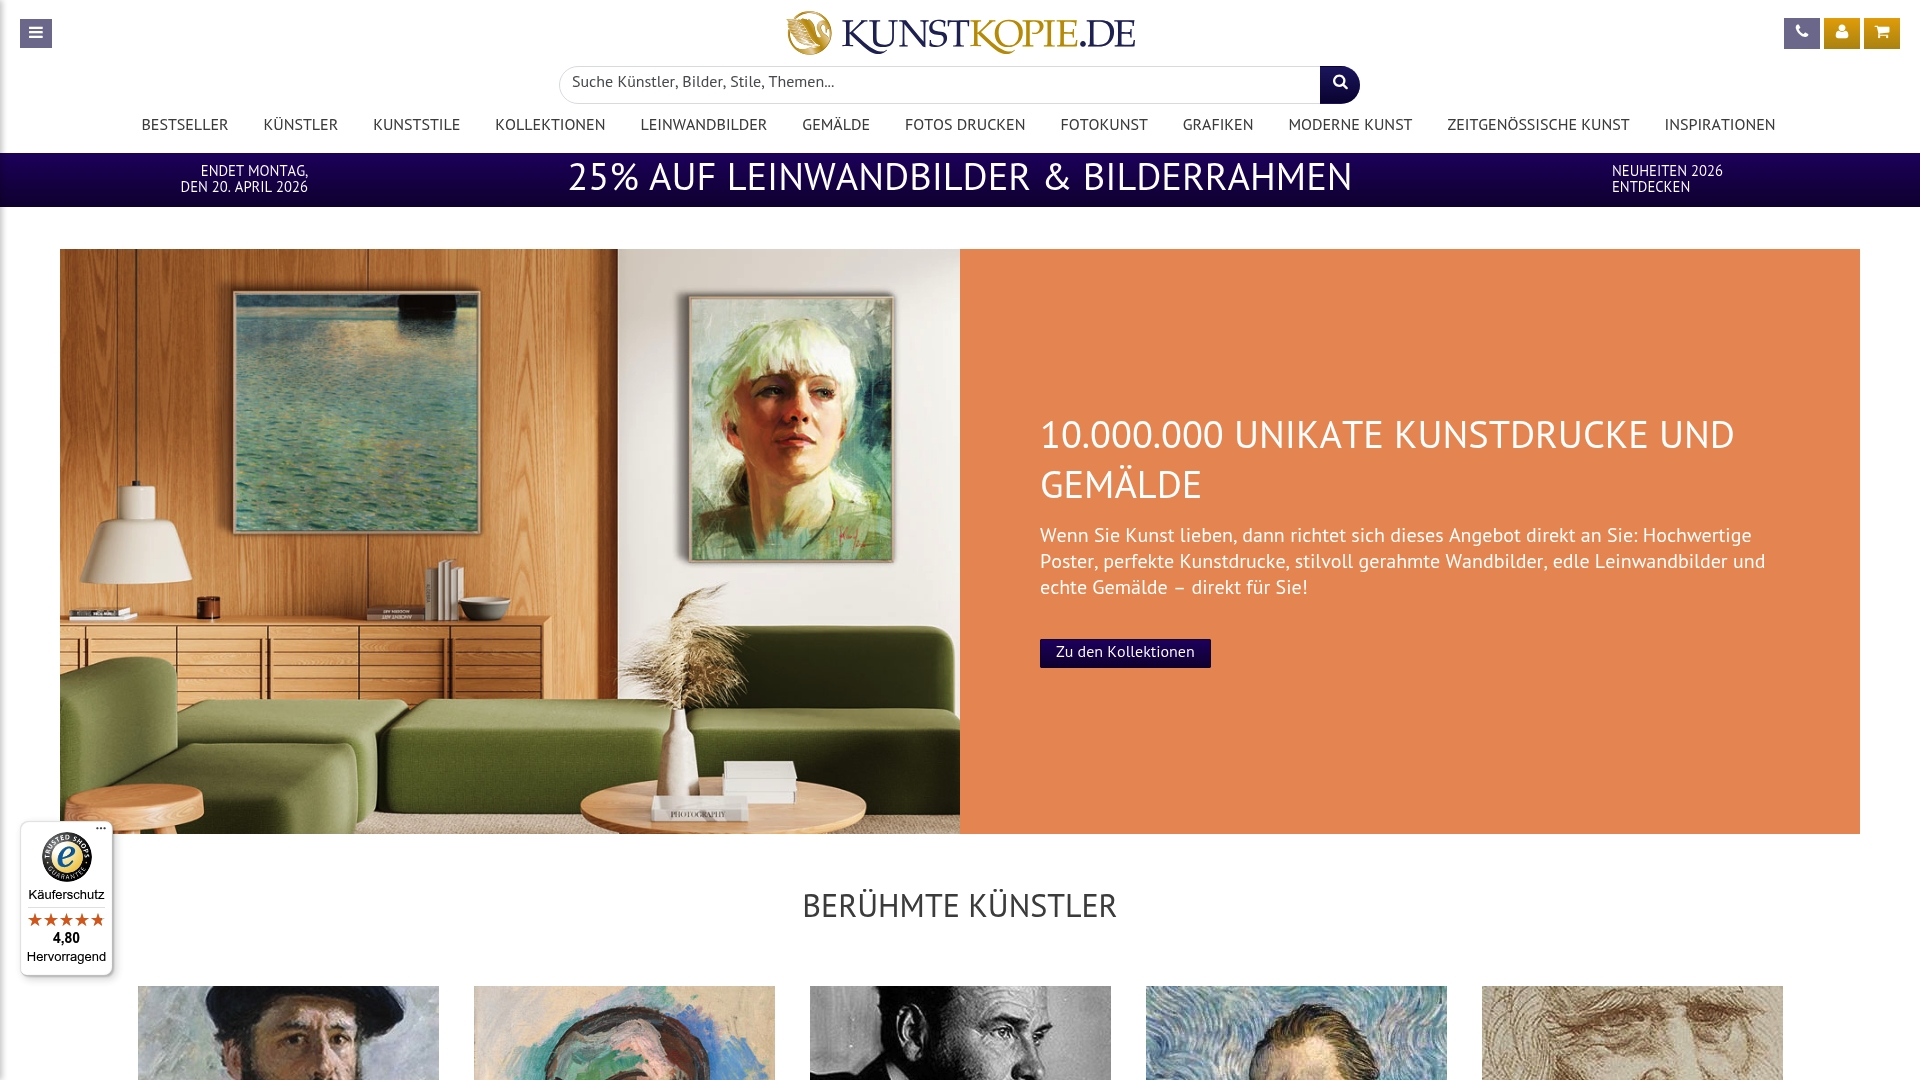This screenshot has height=1080, width=1920.
Task: Click the Kunstkopie.de swan logo
Action: coord(960,33)
